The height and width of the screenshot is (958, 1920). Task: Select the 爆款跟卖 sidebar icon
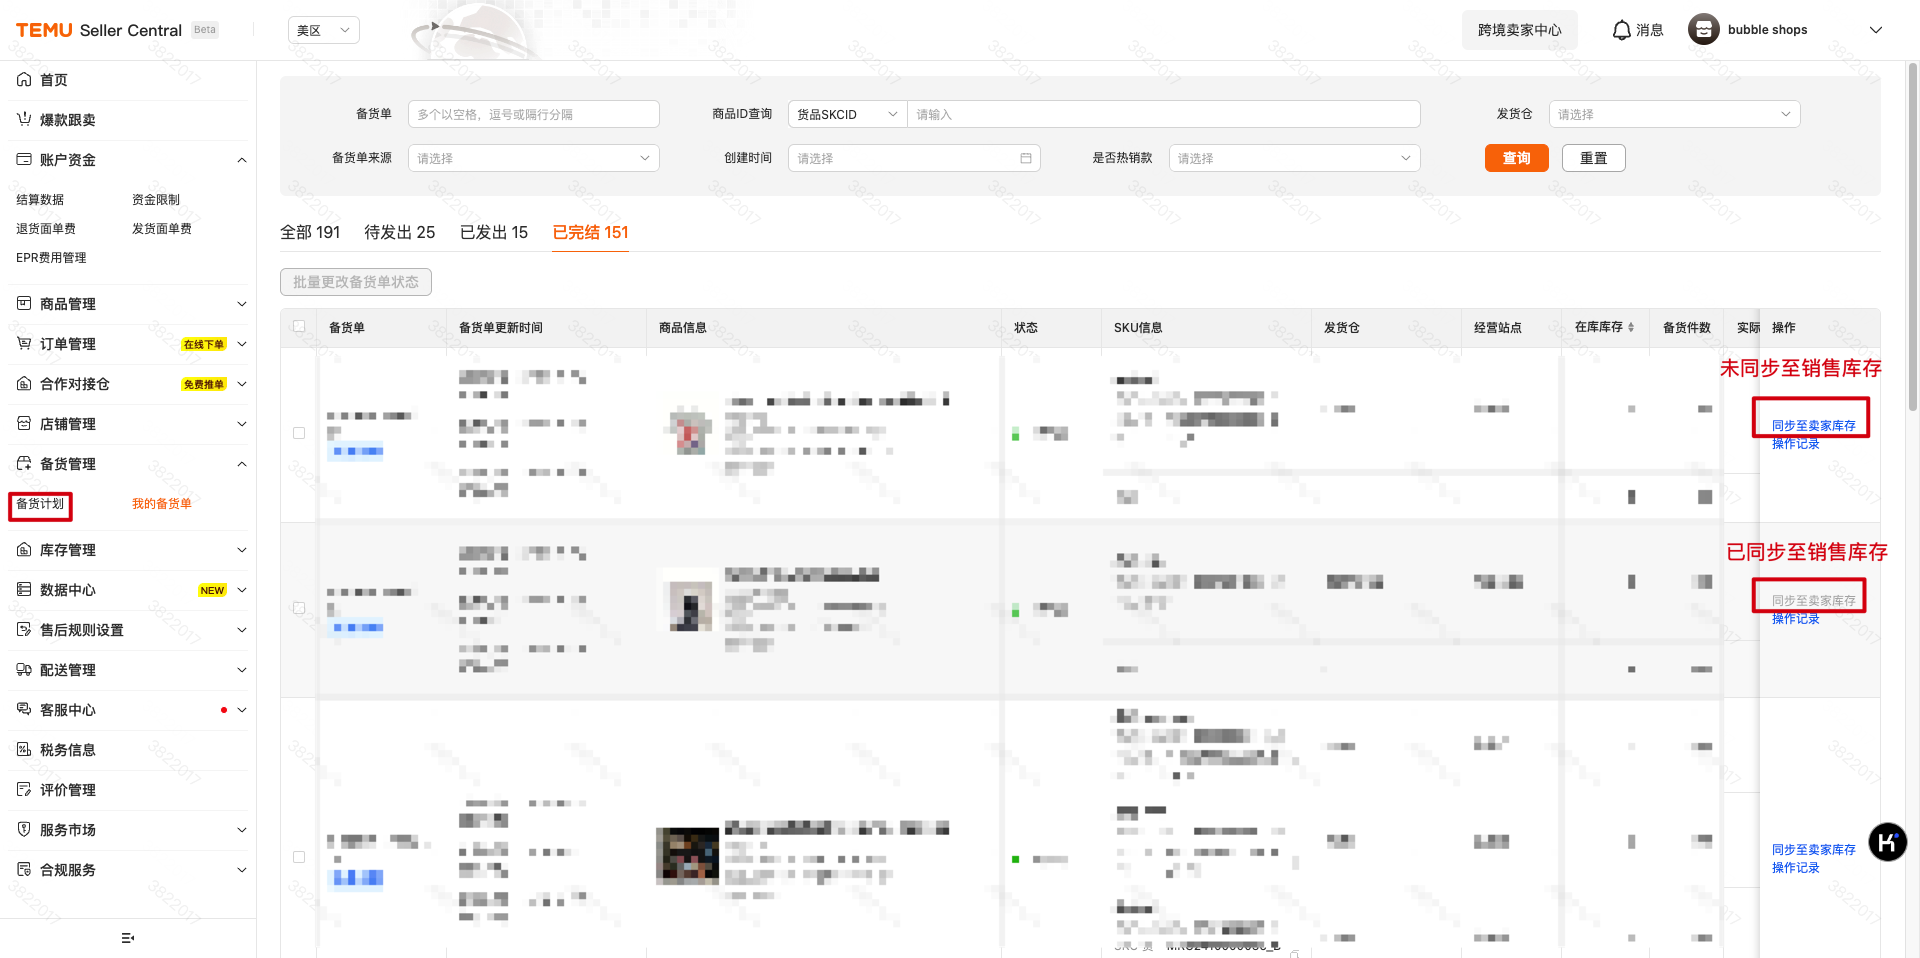24,119
